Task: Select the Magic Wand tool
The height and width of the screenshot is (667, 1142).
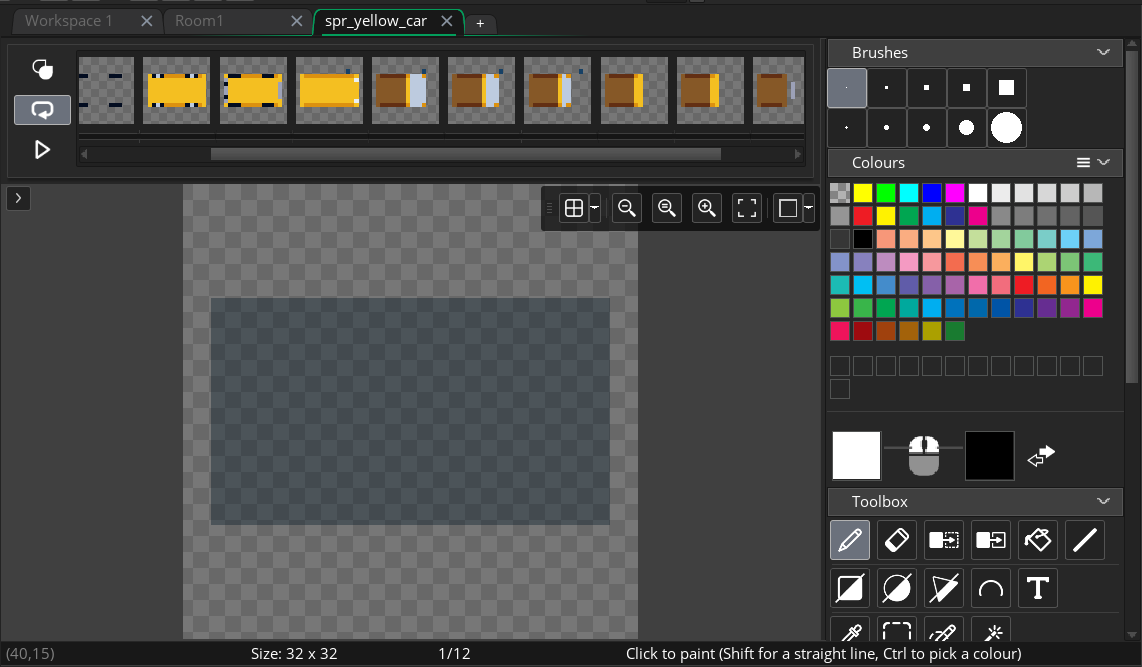Action: point(991,630)
